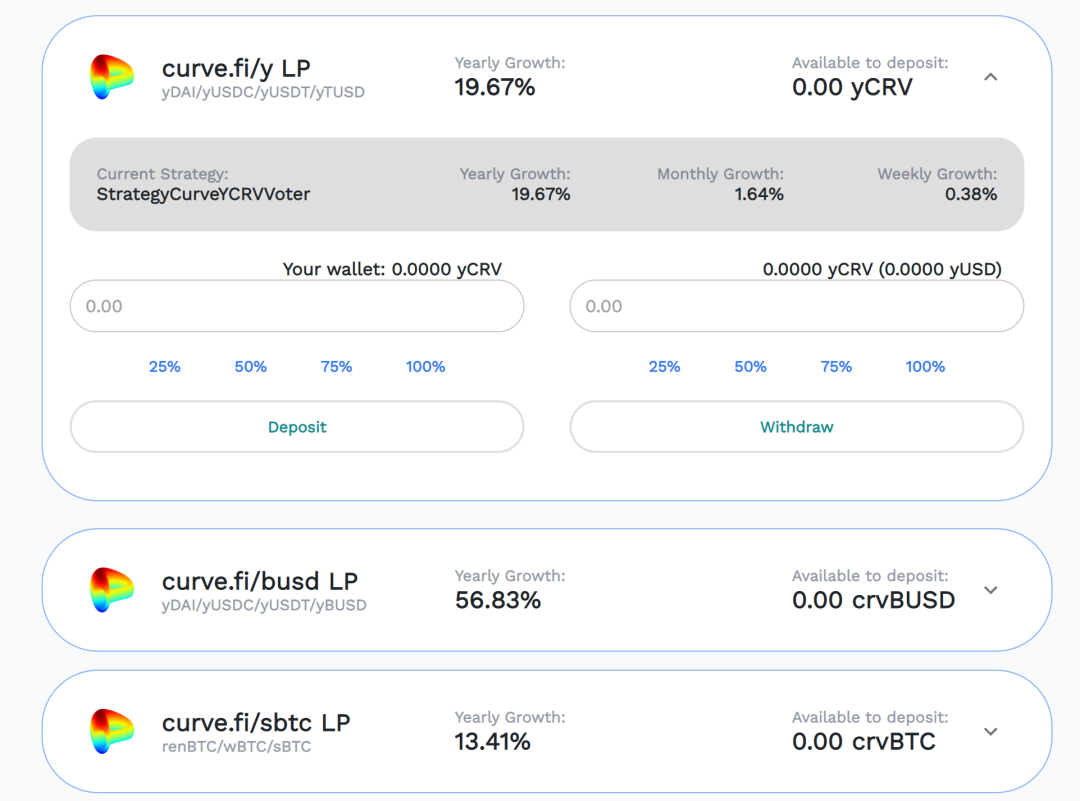Click the Withdraw button

click(x=797, y=427)
